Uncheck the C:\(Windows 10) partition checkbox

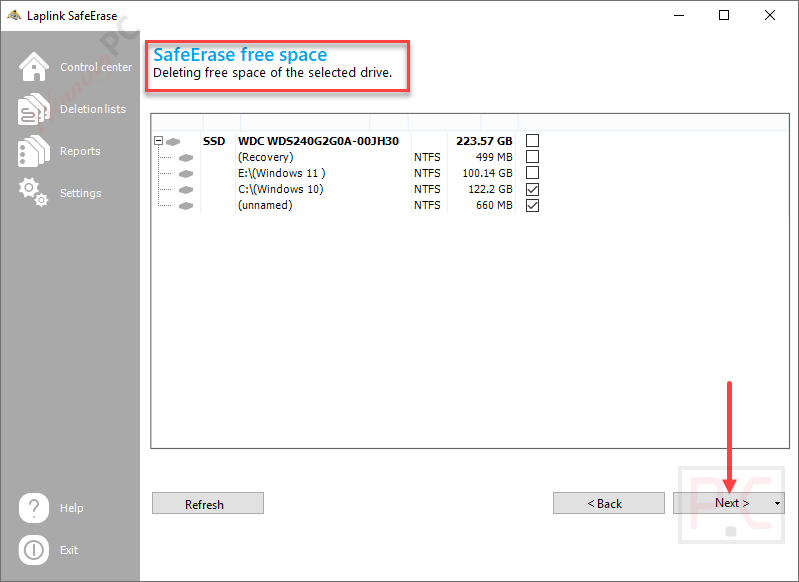coord(532,189)
